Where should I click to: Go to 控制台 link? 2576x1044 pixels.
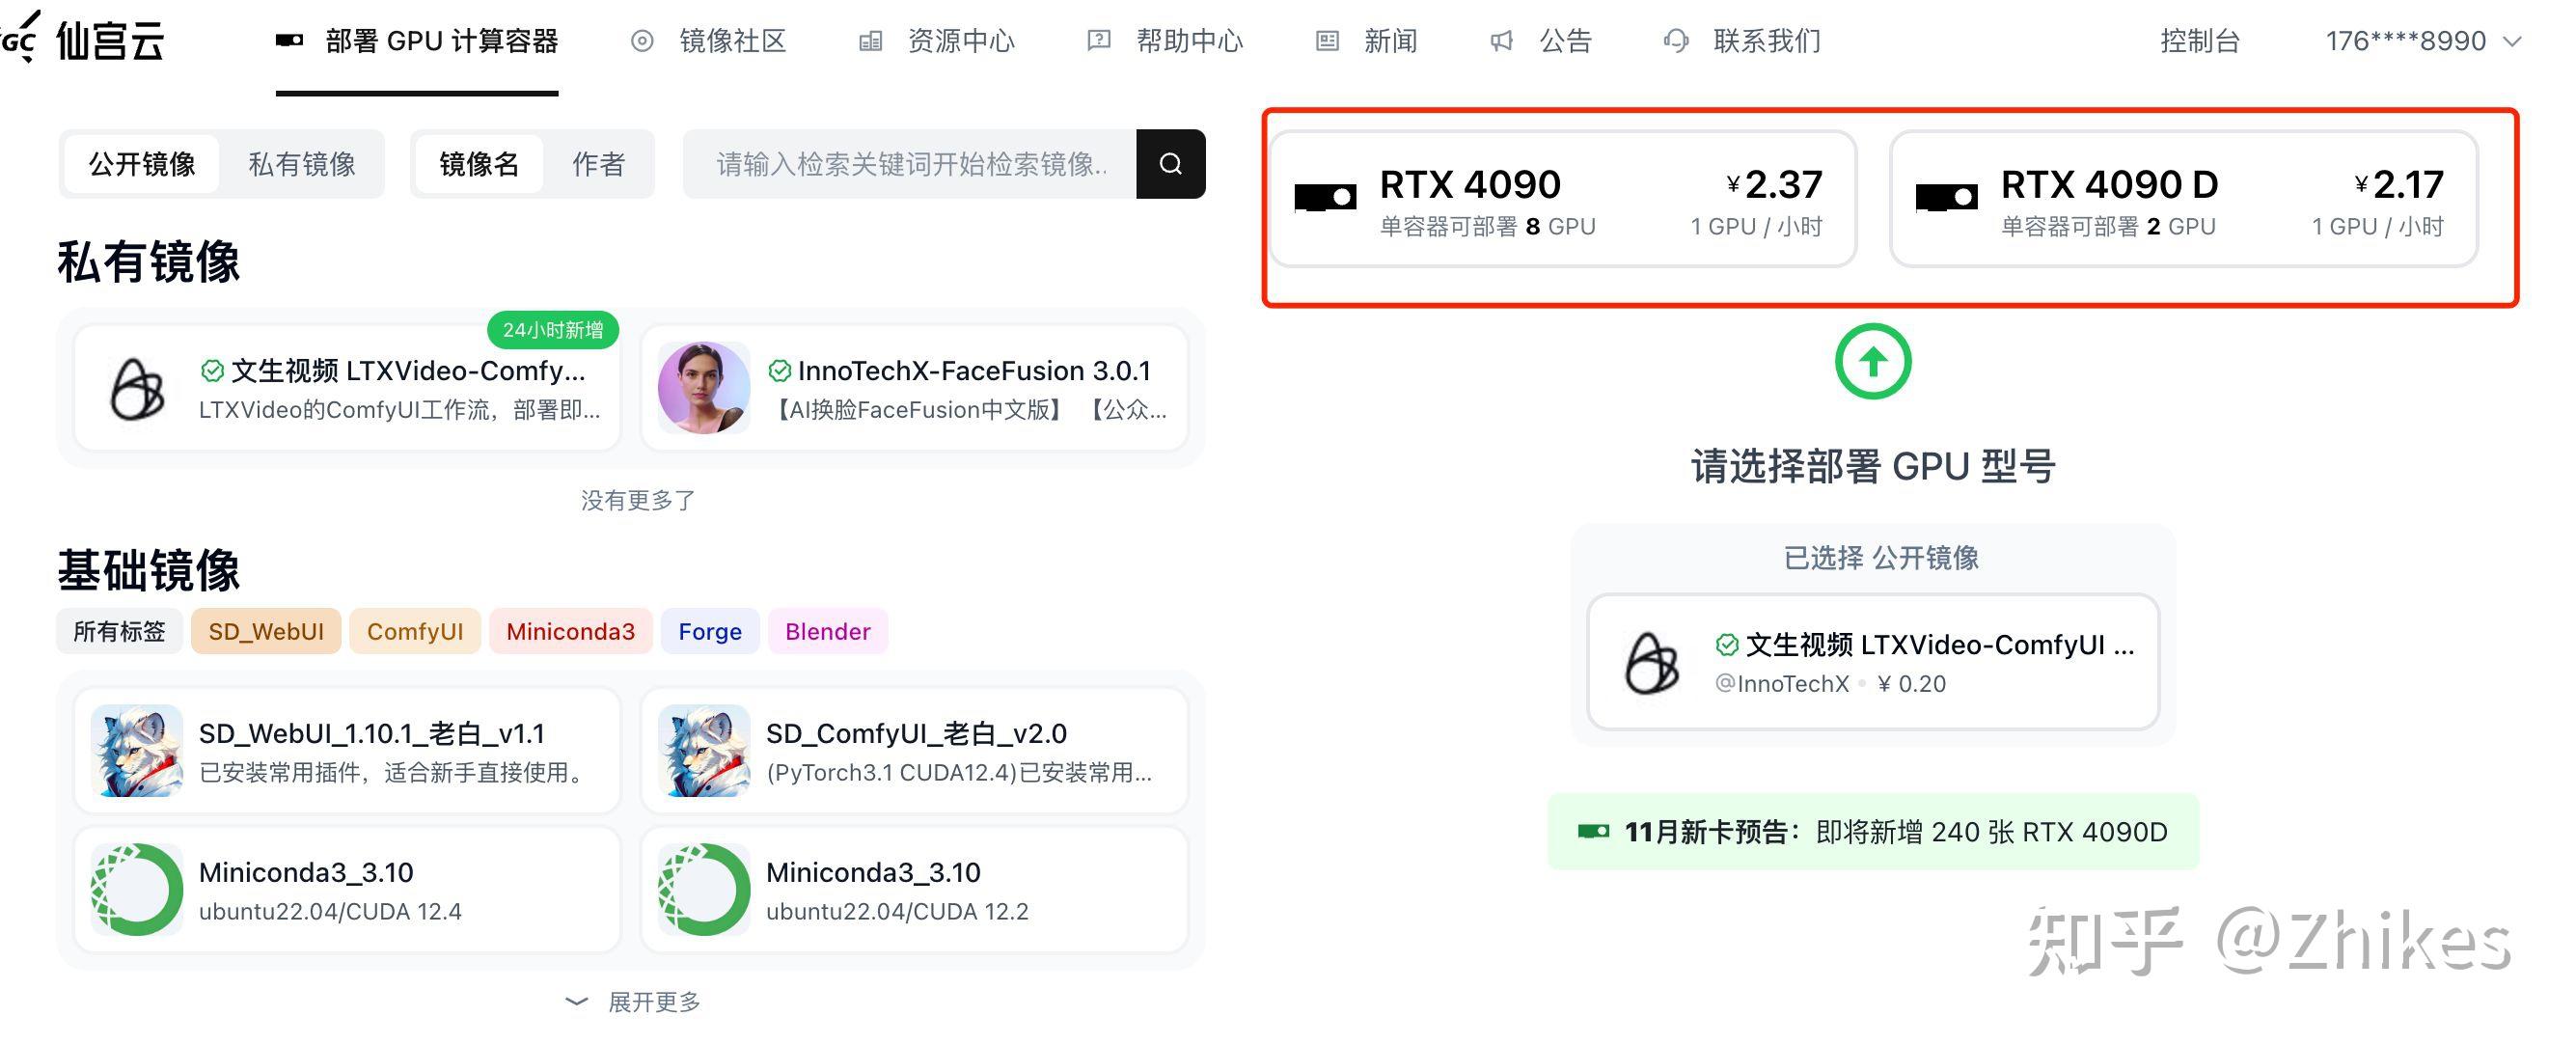click(2199, 41)
